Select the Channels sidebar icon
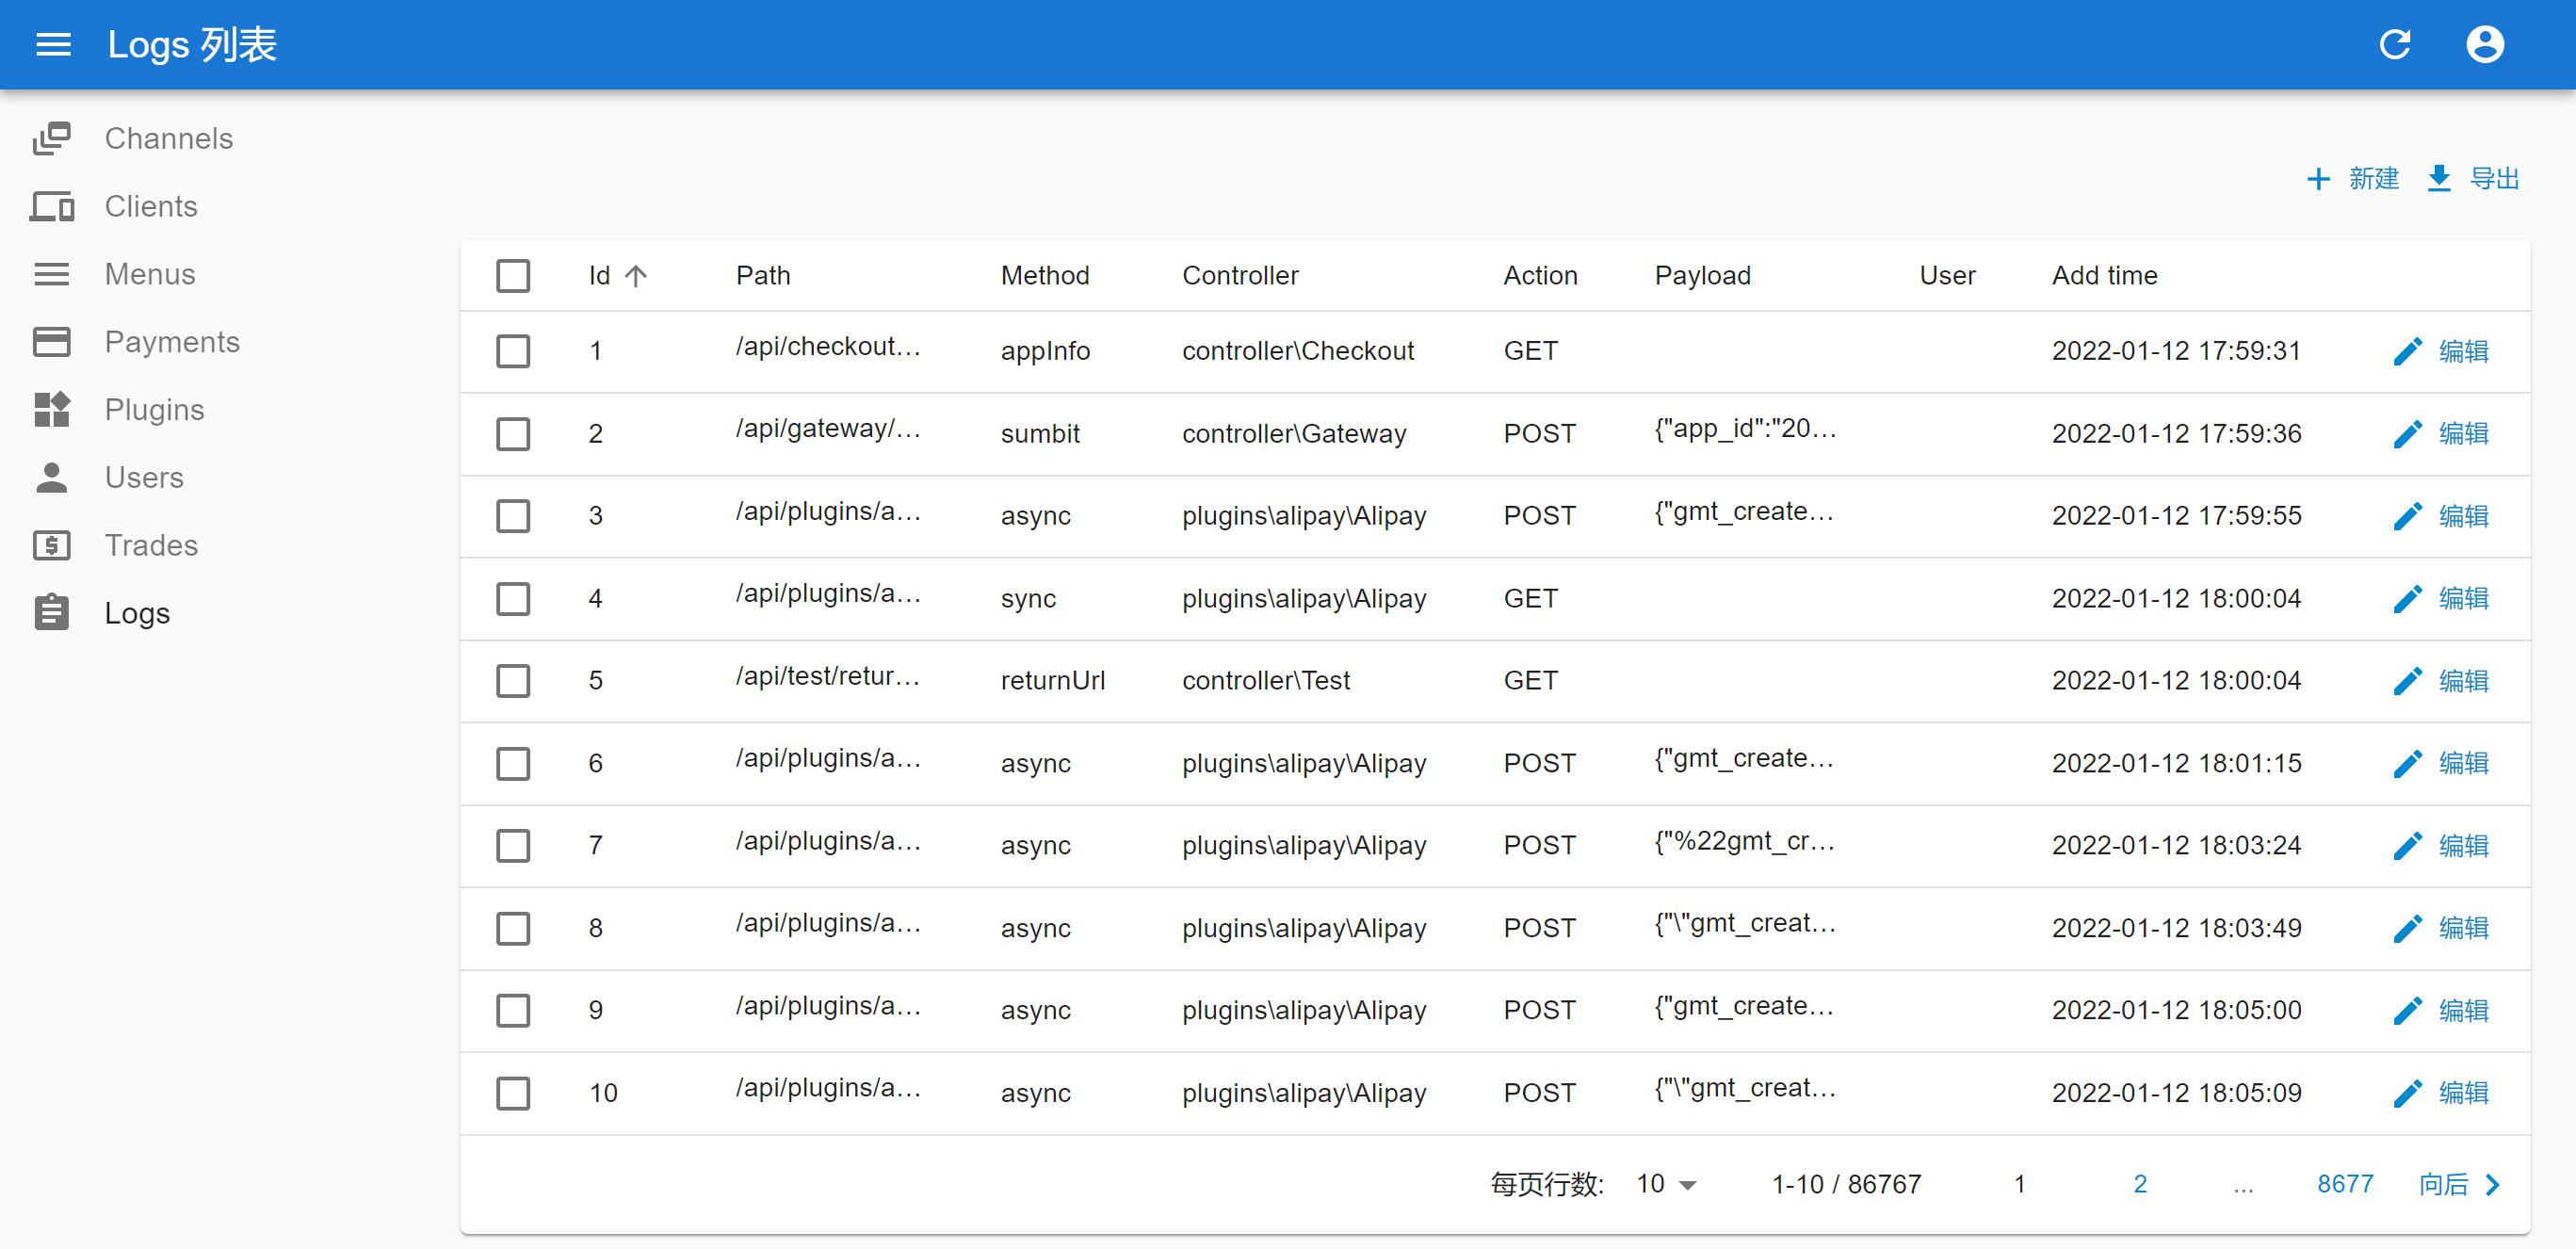This screenshot has height=1249, width=2576. 53,138
